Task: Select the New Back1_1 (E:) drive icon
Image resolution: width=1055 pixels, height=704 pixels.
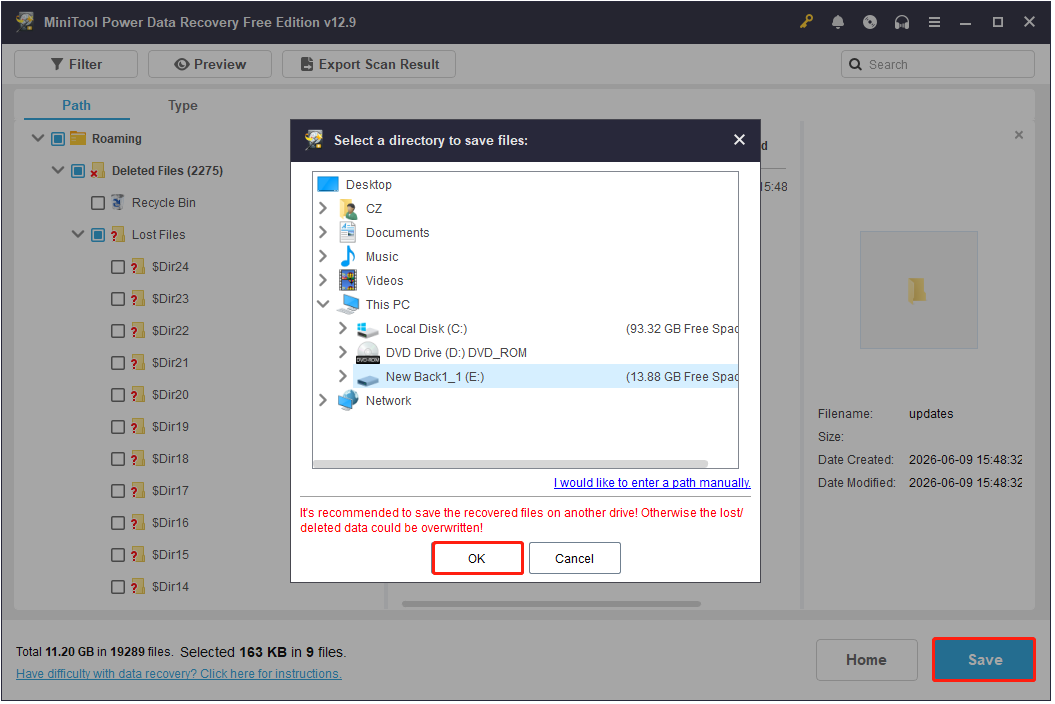Action: [368, 379]
